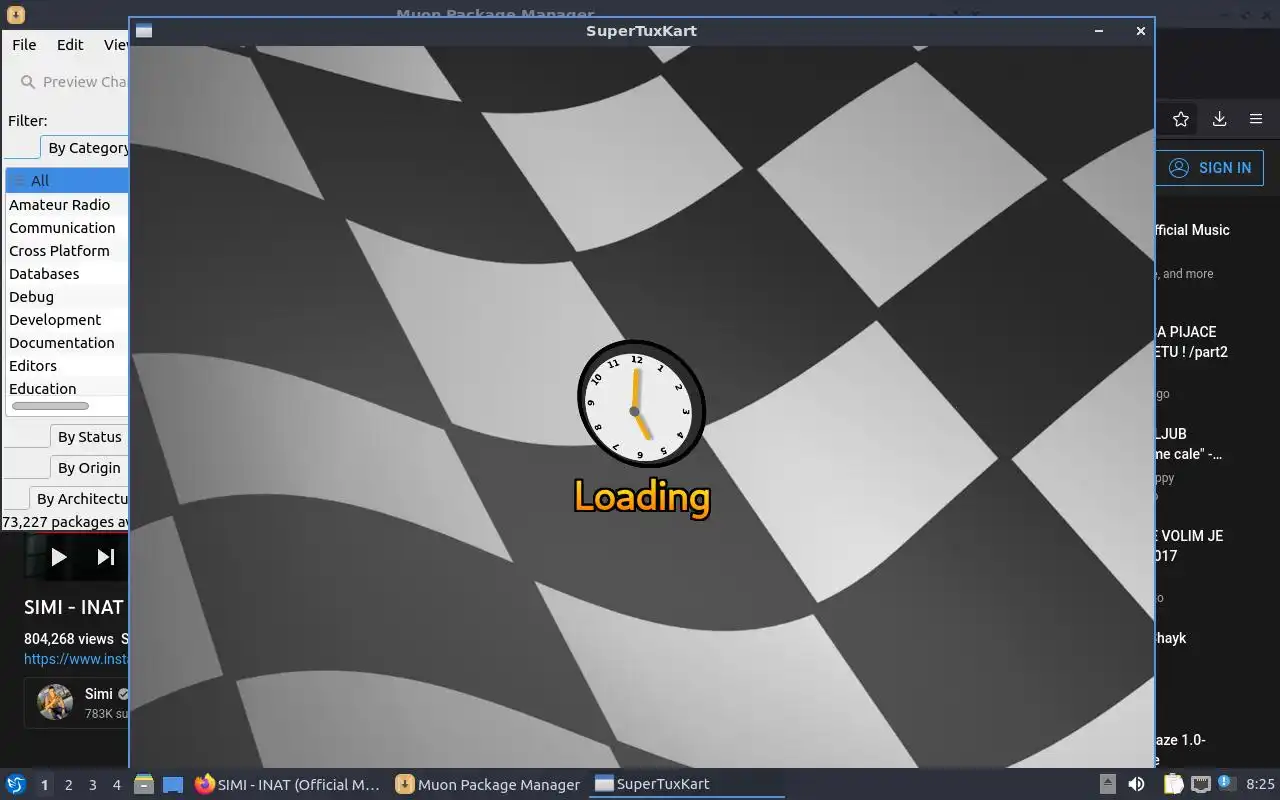Switch to workspace 1
Viewport: 1280px width, 800px height.
[44, 785]
